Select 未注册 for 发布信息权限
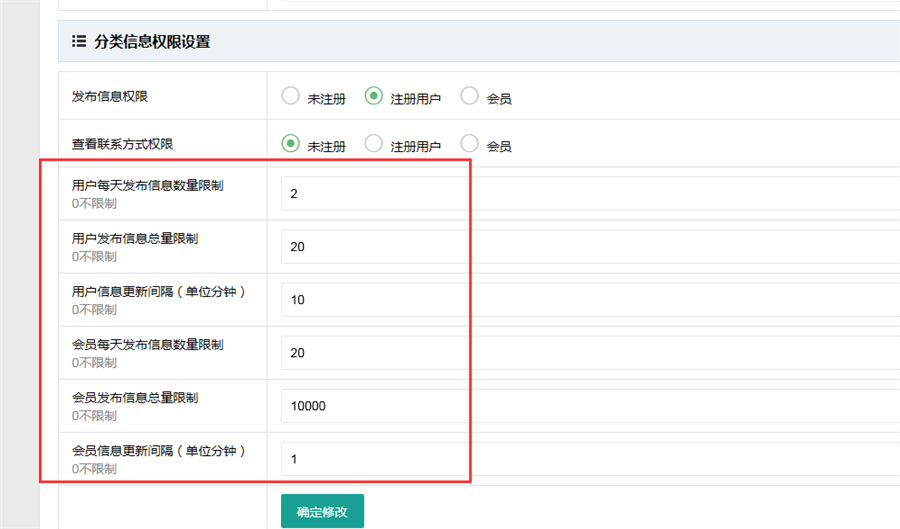 (291, 97)
